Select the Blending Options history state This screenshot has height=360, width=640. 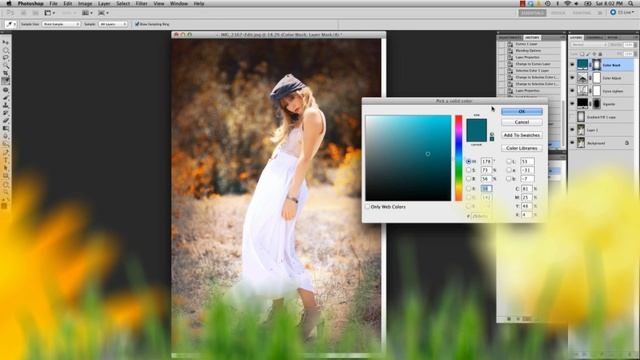pyautogui.click(x=529, y=51)
